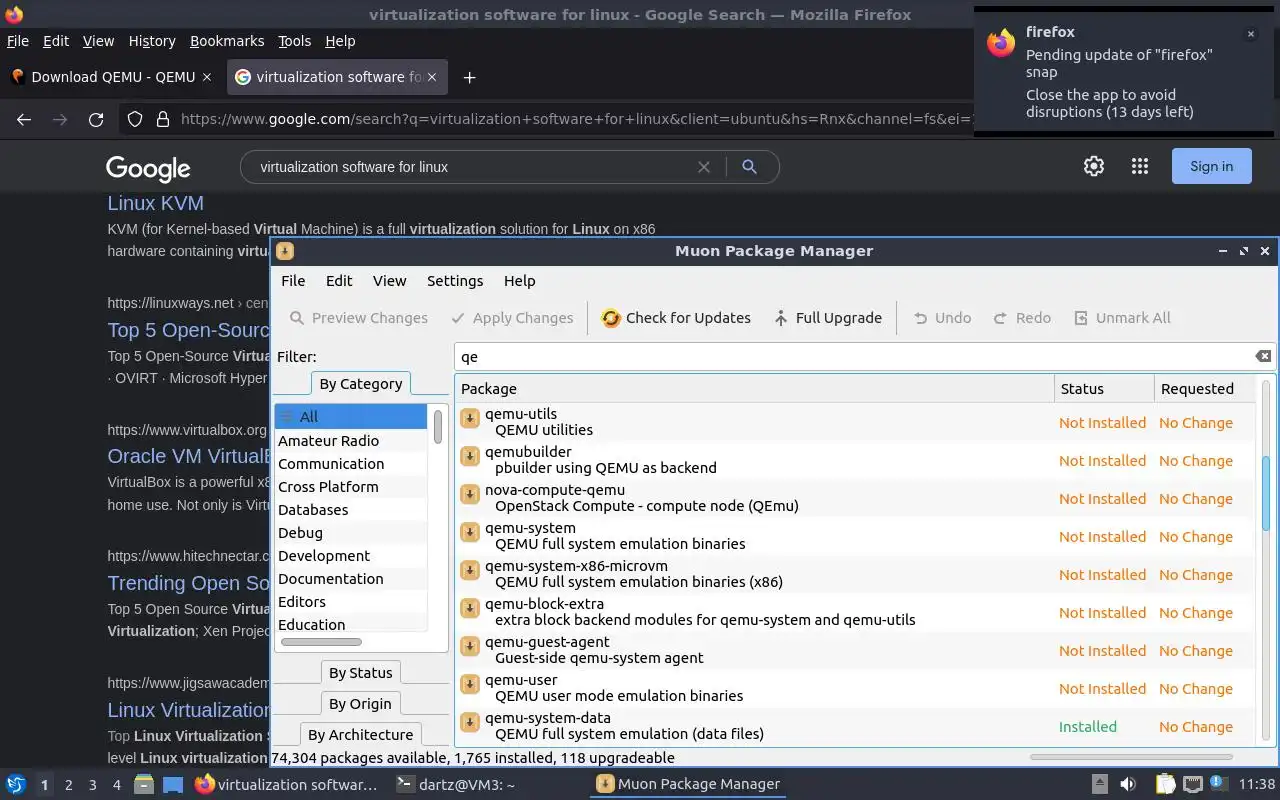The height and width of the screenshot is (800, 1280).
Task: Reload the Firefox page
Action: tap(96, 120)
